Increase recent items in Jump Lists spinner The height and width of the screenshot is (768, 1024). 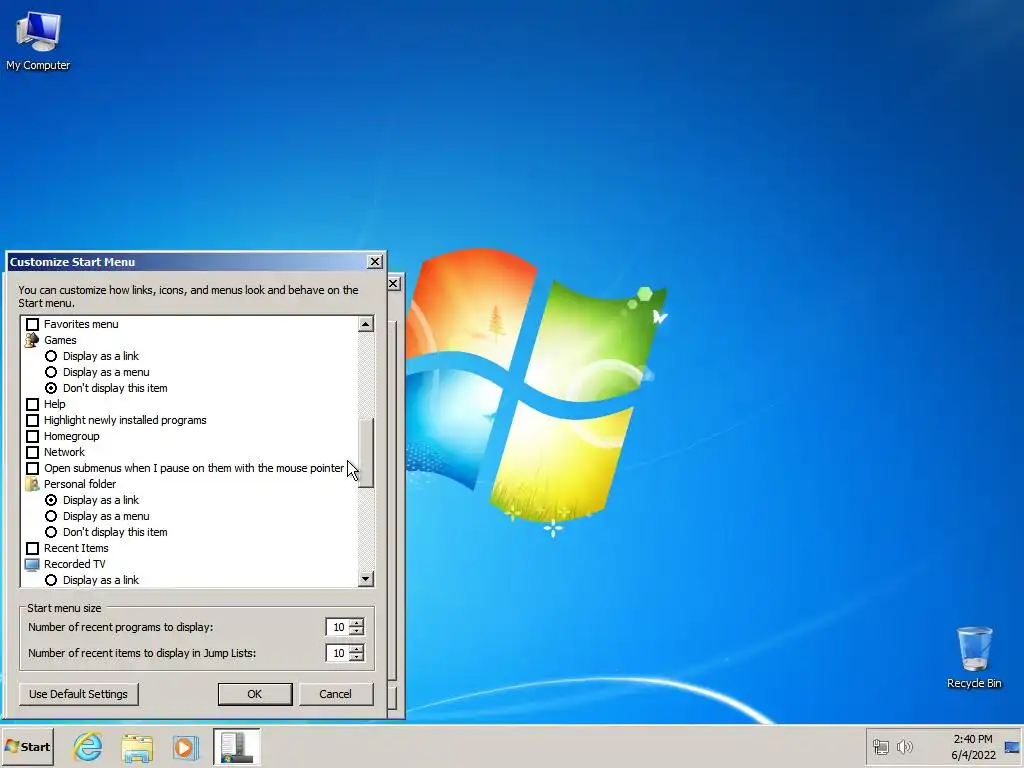point(357,648)
